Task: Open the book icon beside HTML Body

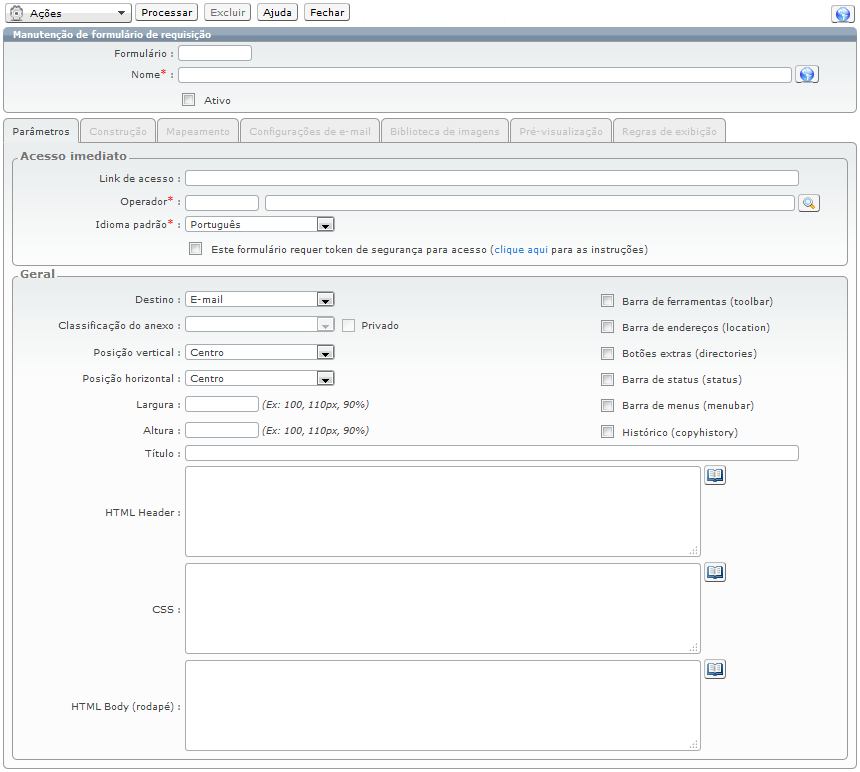Action: pyautogui.click(x=715, y=669)
